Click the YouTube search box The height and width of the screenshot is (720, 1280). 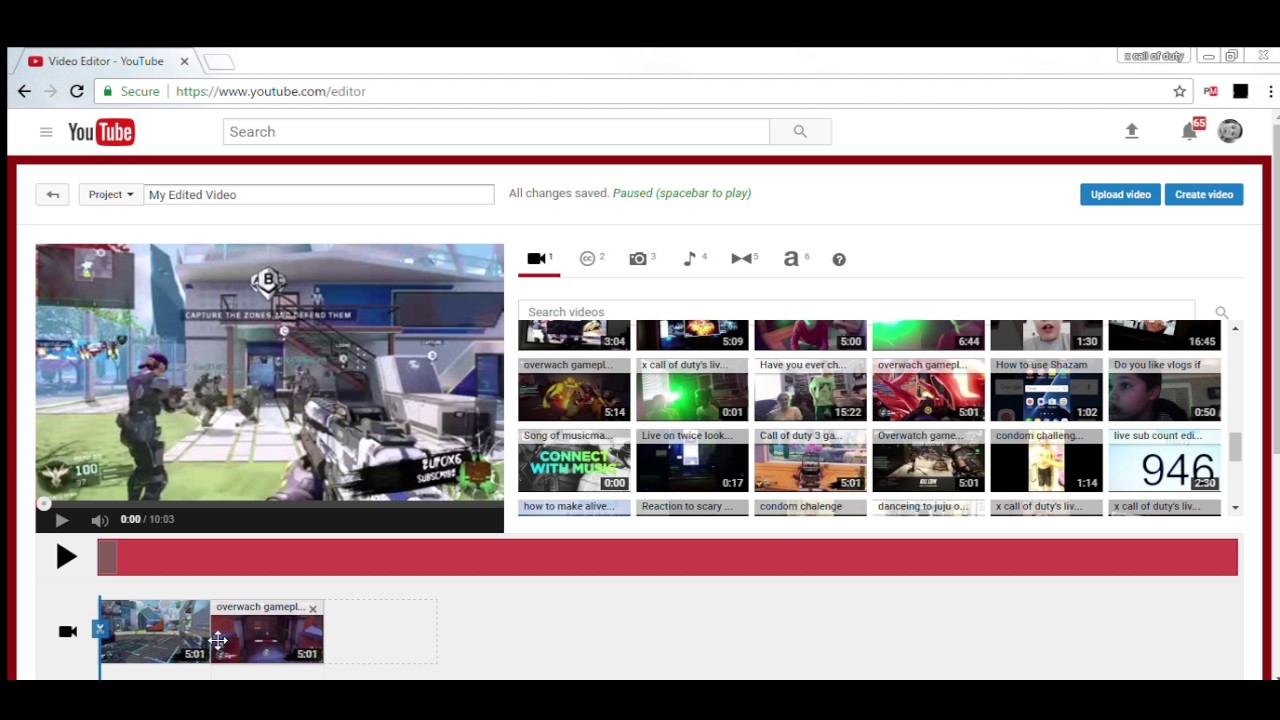(x=496, y=132)
